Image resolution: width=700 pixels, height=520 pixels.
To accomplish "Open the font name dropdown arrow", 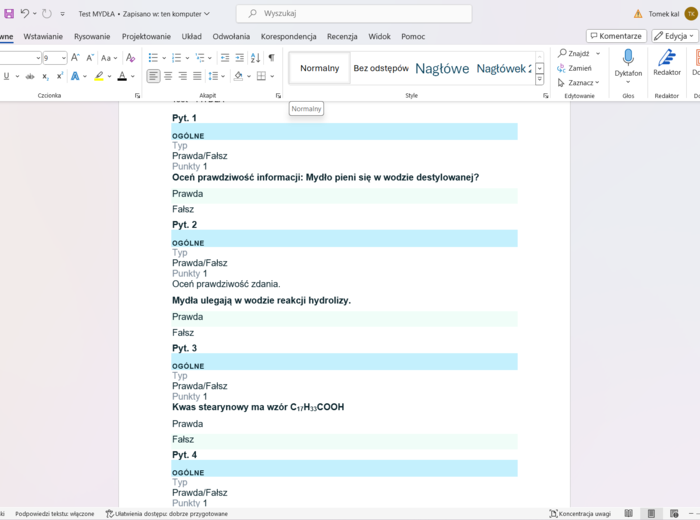I will (38, 58).
